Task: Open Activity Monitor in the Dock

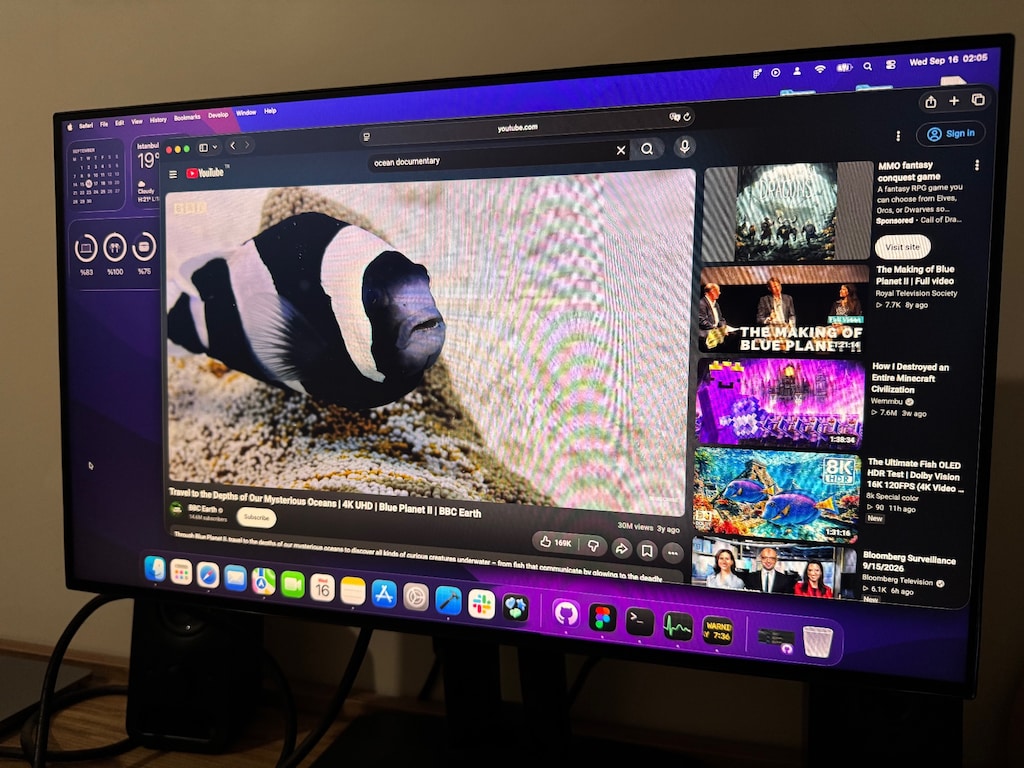Action: 677,626
